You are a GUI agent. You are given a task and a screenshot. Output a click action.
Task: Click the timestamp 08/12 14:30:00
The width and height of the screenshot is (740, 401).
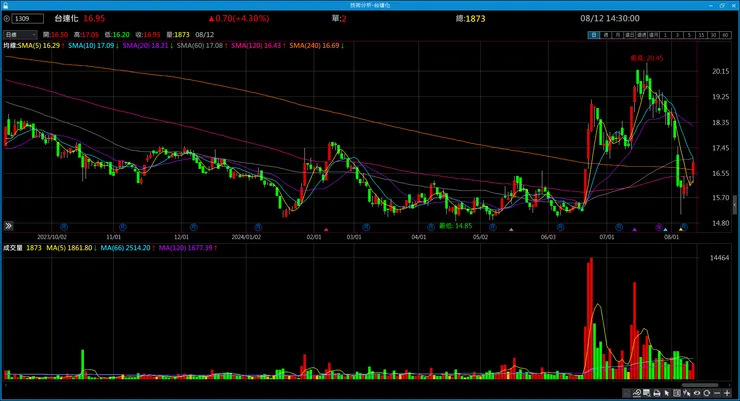pyautogui.click(x=610, y=18)
